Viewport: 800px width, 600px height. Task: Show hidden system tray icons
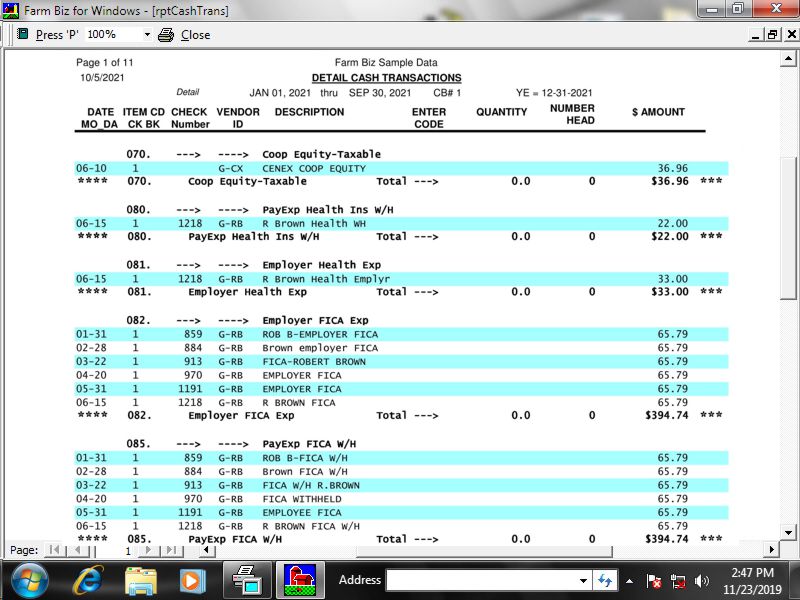pyautogui.click(x=630, y=581)
